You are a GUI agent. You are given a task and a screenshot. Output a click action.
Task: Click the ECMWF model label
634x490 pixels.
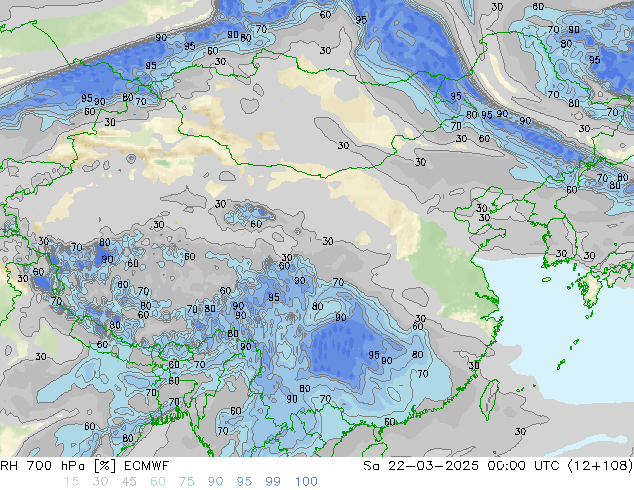[146, 466]
